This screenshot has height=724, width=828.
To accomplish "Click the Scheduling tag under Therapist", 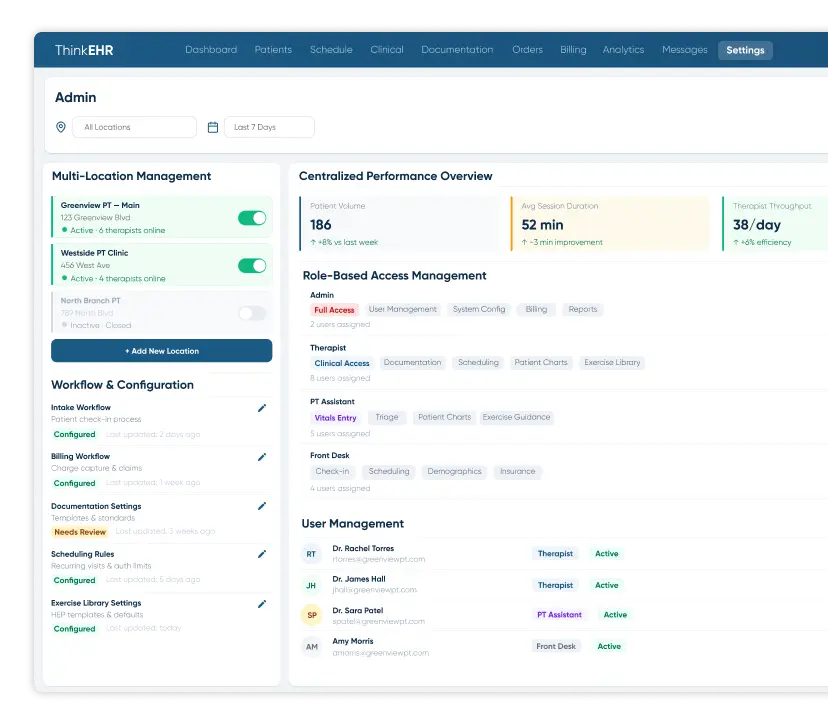I will pos(478,363).
